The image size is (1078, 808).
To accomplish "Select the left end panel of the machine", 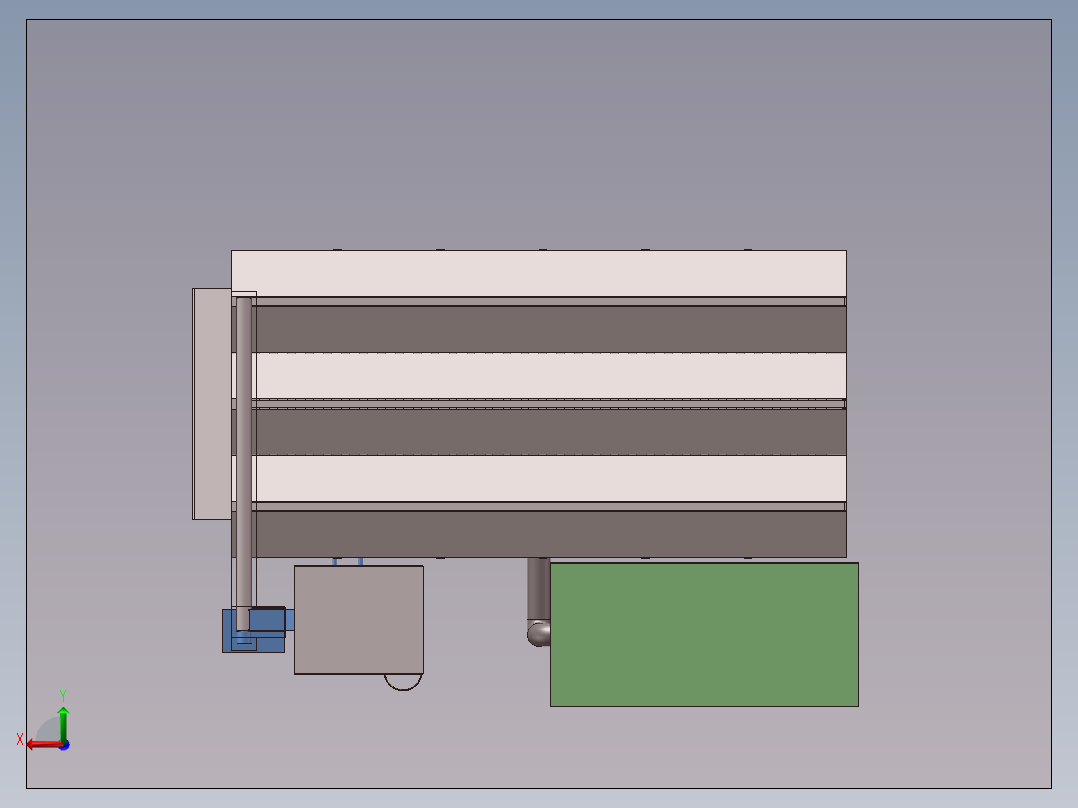I will click(212, 404).
